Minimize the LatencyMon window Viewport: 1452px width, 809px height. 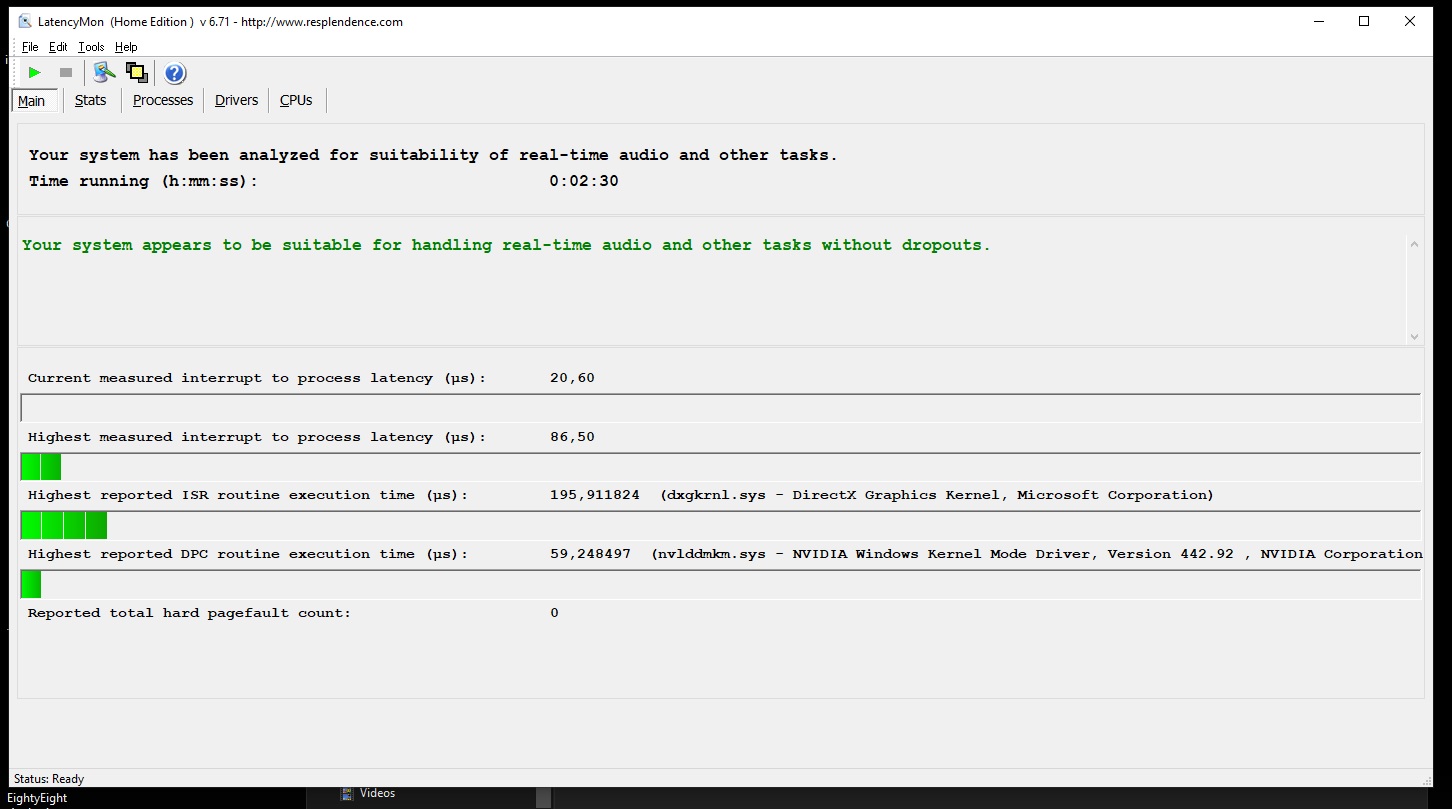pyautogui.click(x=1317, y=21)
